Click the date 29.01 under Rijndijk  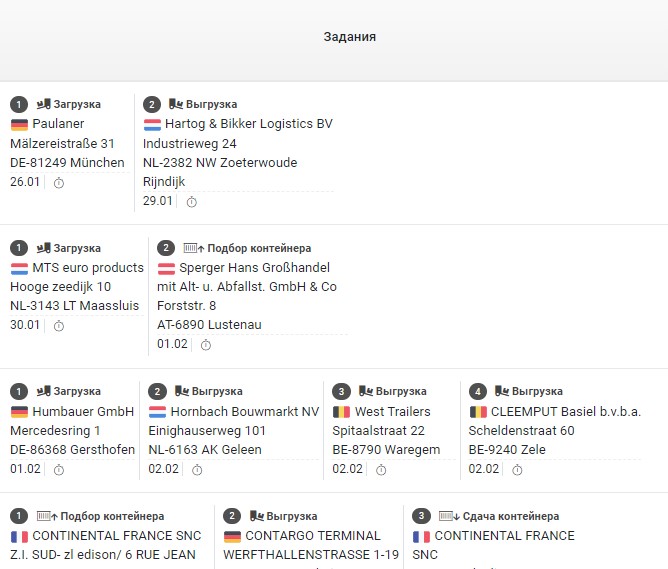(x=158, y=201)
